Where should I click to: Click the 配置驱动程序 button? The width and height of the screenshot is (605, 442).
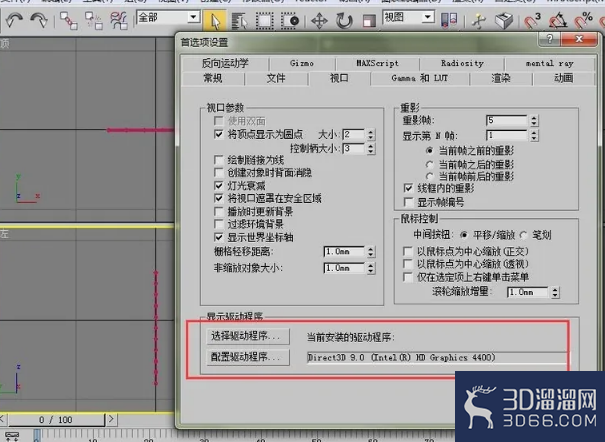point(248,357)
